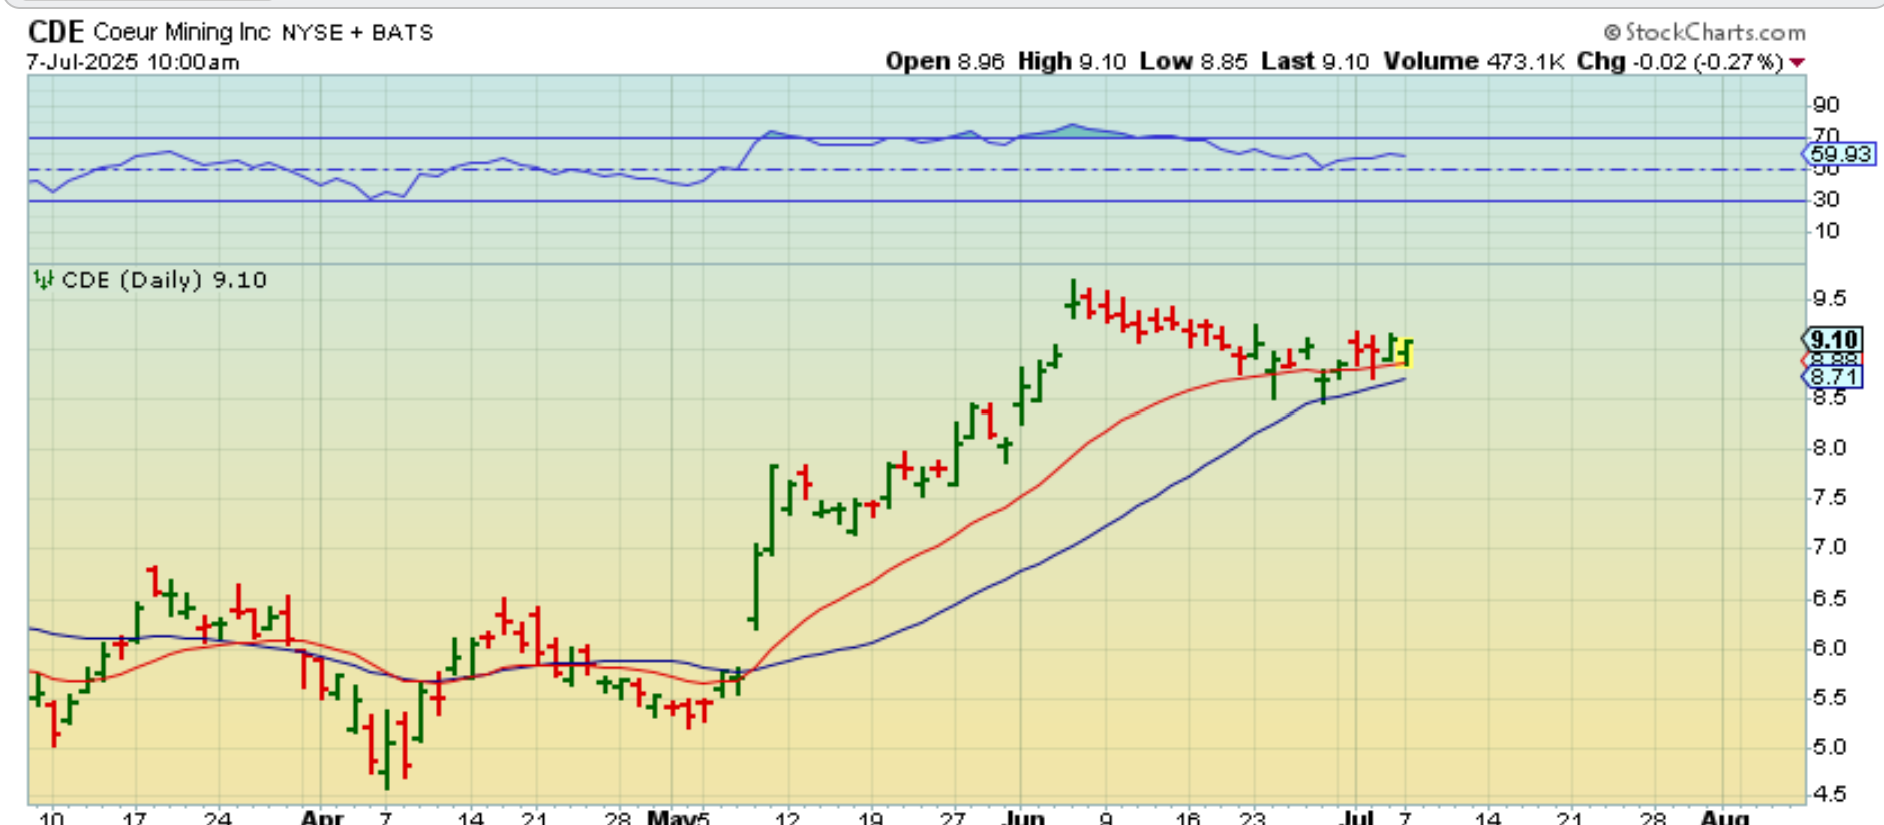Click the Coeur Mining Inc company name

click(182, 32)
